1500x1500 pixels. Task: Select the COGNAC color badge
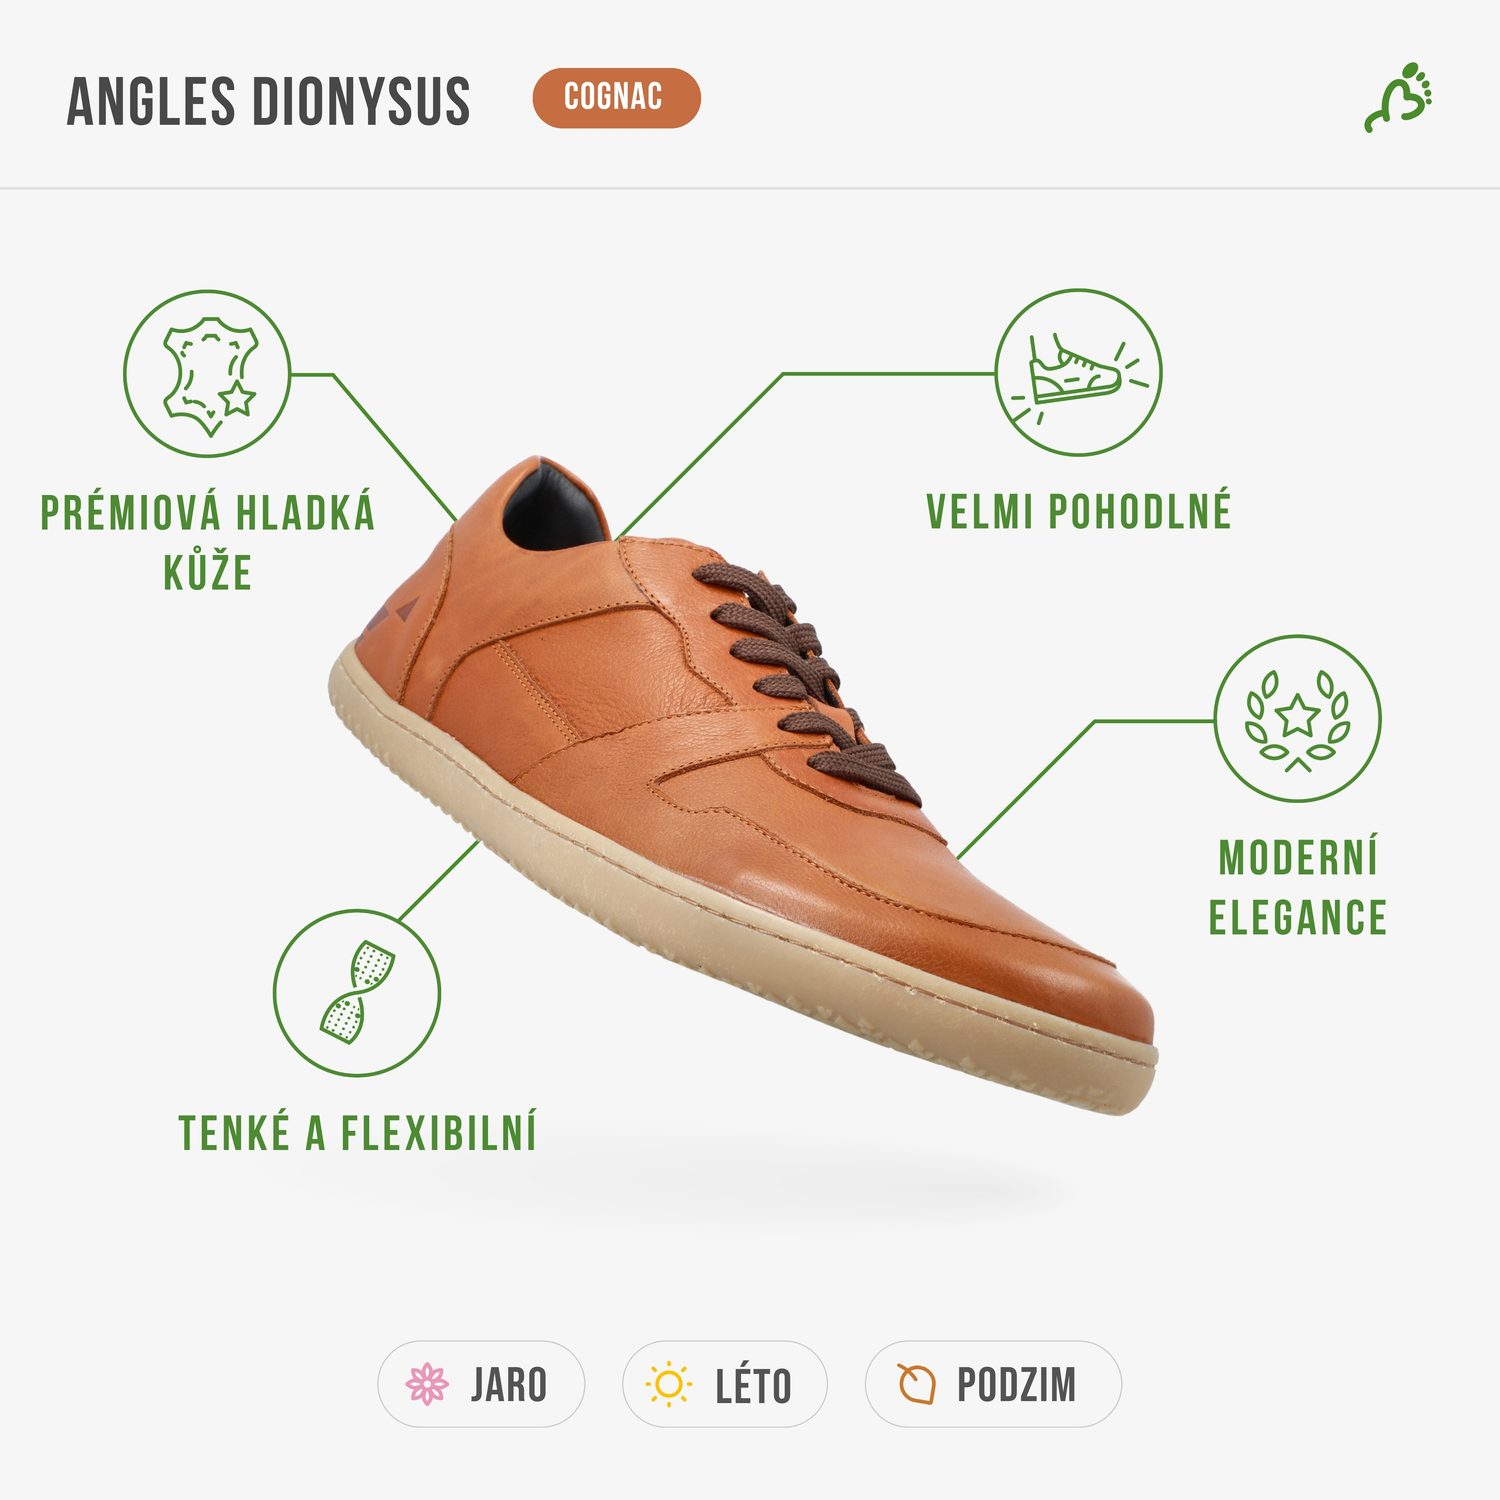pos(616,97)
